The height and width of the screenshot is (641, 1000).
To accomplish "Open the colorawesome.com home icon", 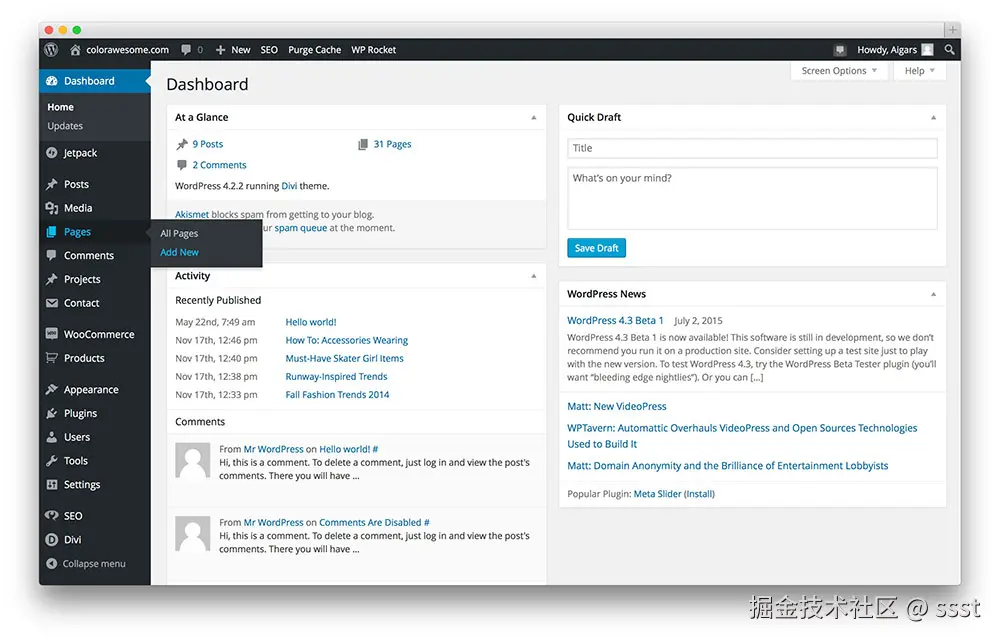I will [75, 50].
